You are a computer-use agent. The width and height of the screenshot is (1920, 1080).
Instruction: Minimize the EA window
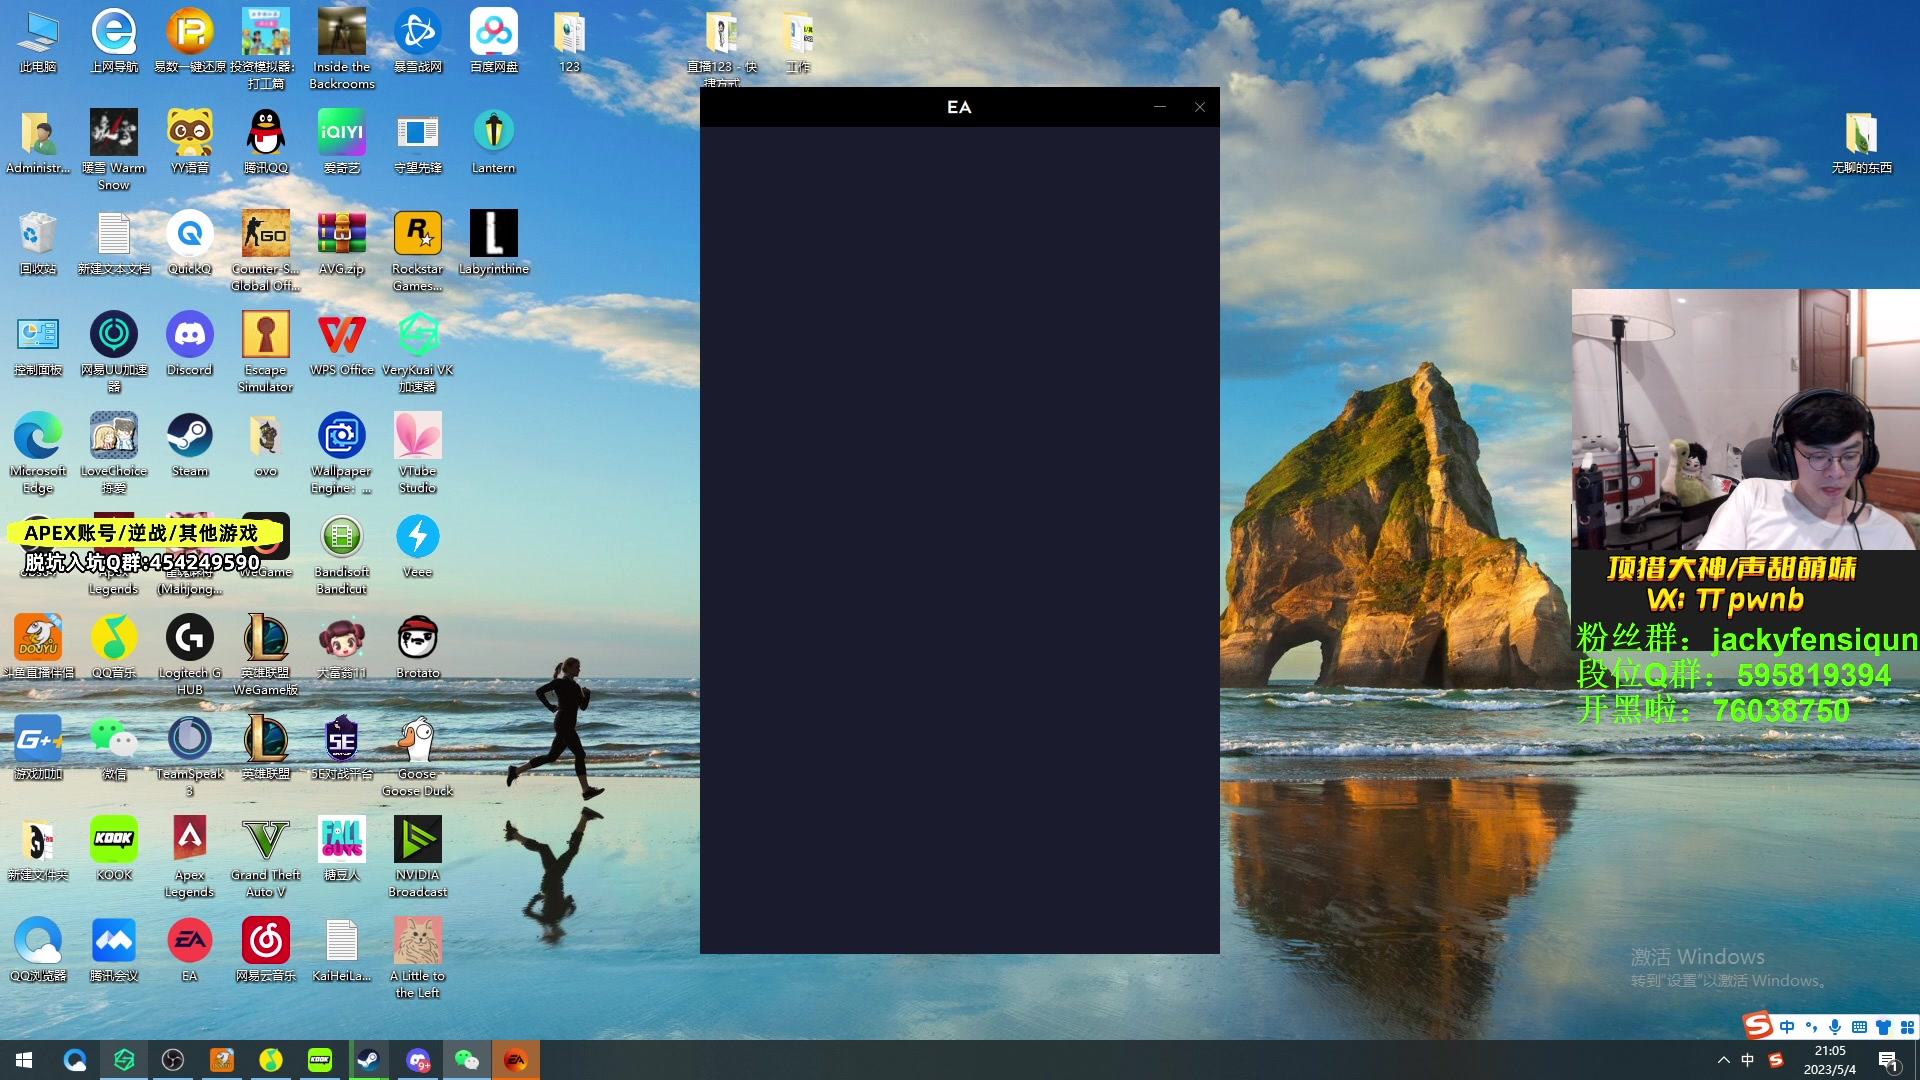[1159, 107]
